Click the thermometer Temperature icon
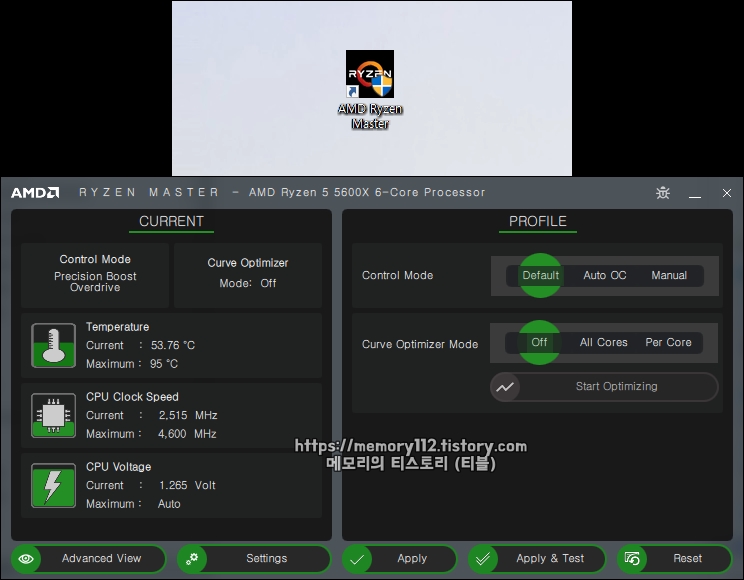Image resolution: width=744 pixels, height=580 pixels. (x=53, y=345)
